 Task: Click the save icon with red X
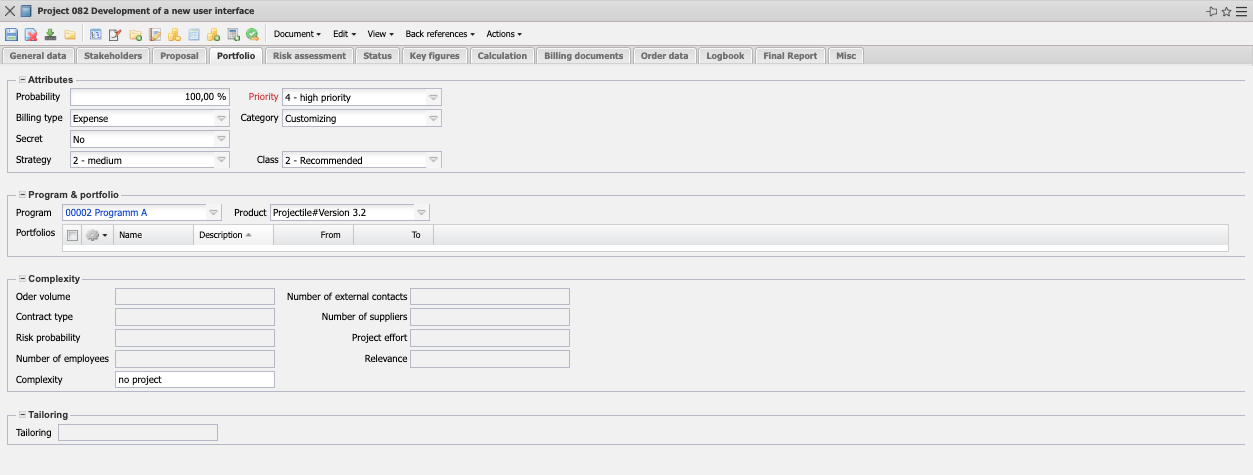[x=31, y=34]
